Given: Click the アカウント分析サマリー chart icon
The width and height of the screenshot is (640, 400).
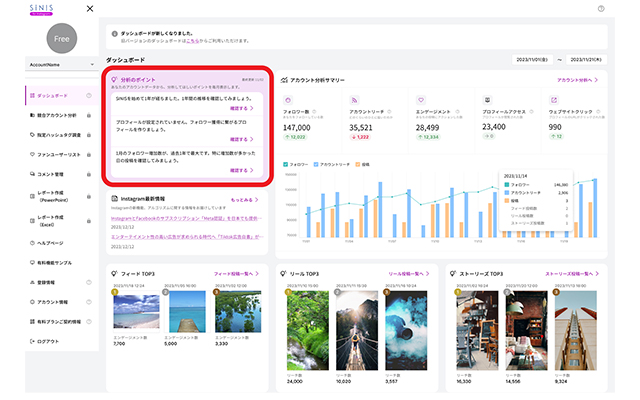Looking at the screenshot, I should point(284,80).
